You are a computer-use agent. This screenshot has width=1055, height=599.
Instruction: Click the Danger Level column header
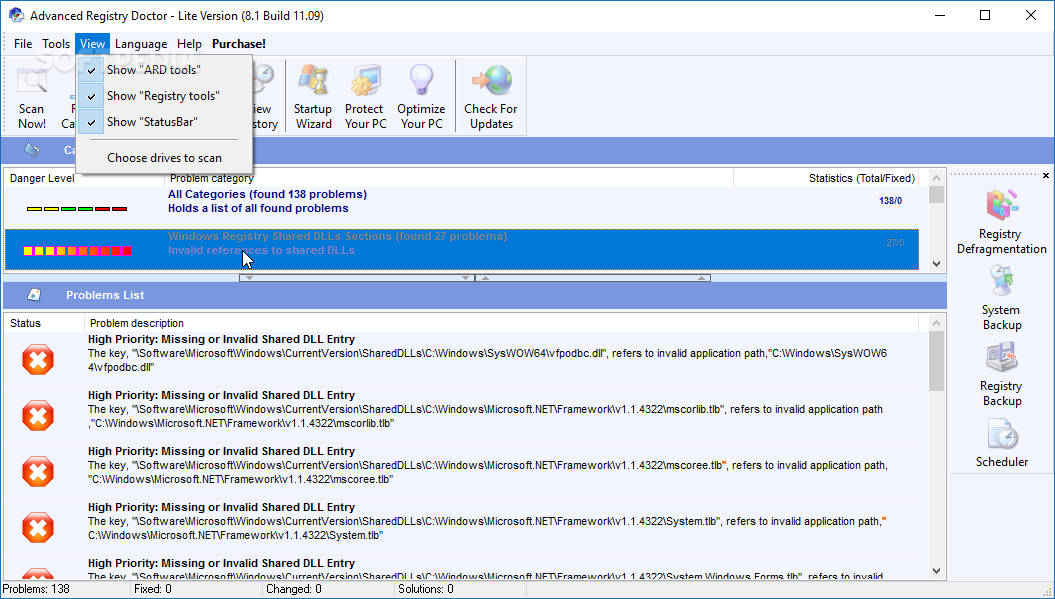[x=84, y=178]
